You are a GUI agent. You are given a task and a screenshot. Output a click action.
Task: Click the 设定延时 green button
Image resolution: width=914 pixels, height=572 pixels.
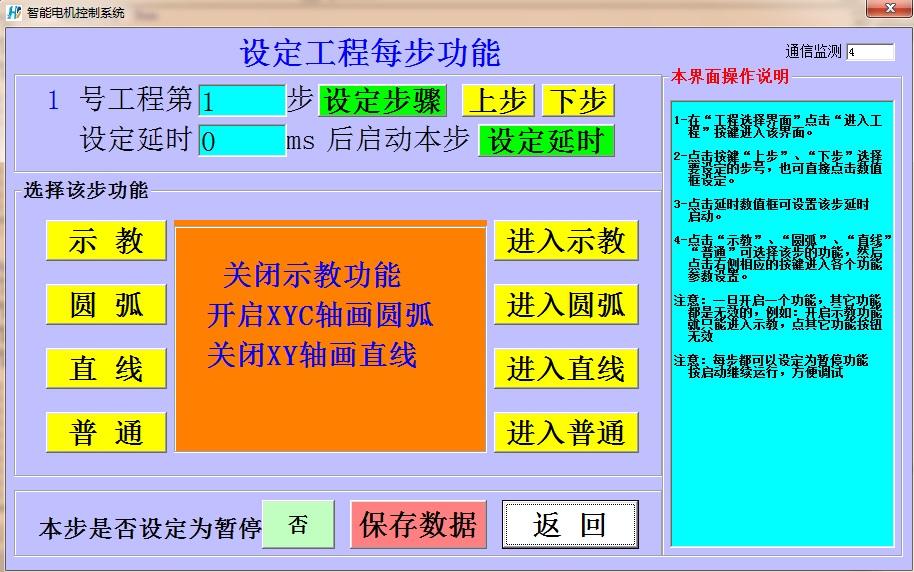point(546,141)
